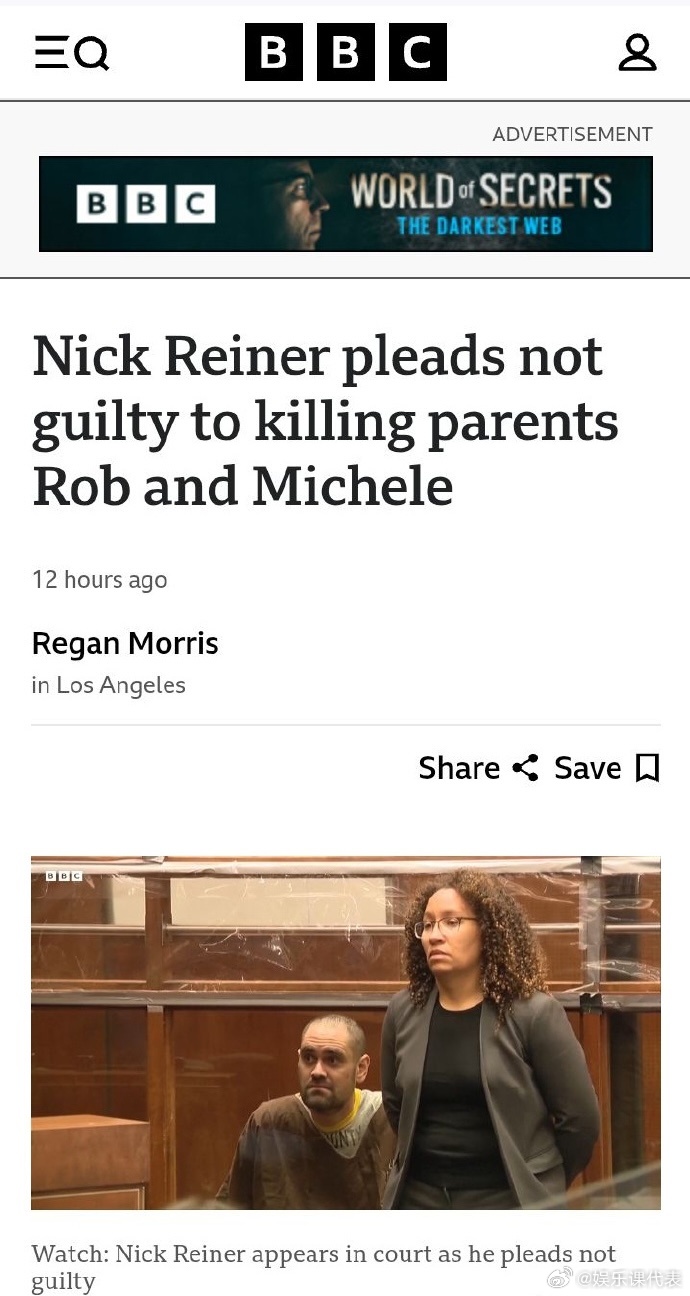
Task: Open the hamburger navigation menu
Action: click(x=50, y=52)
